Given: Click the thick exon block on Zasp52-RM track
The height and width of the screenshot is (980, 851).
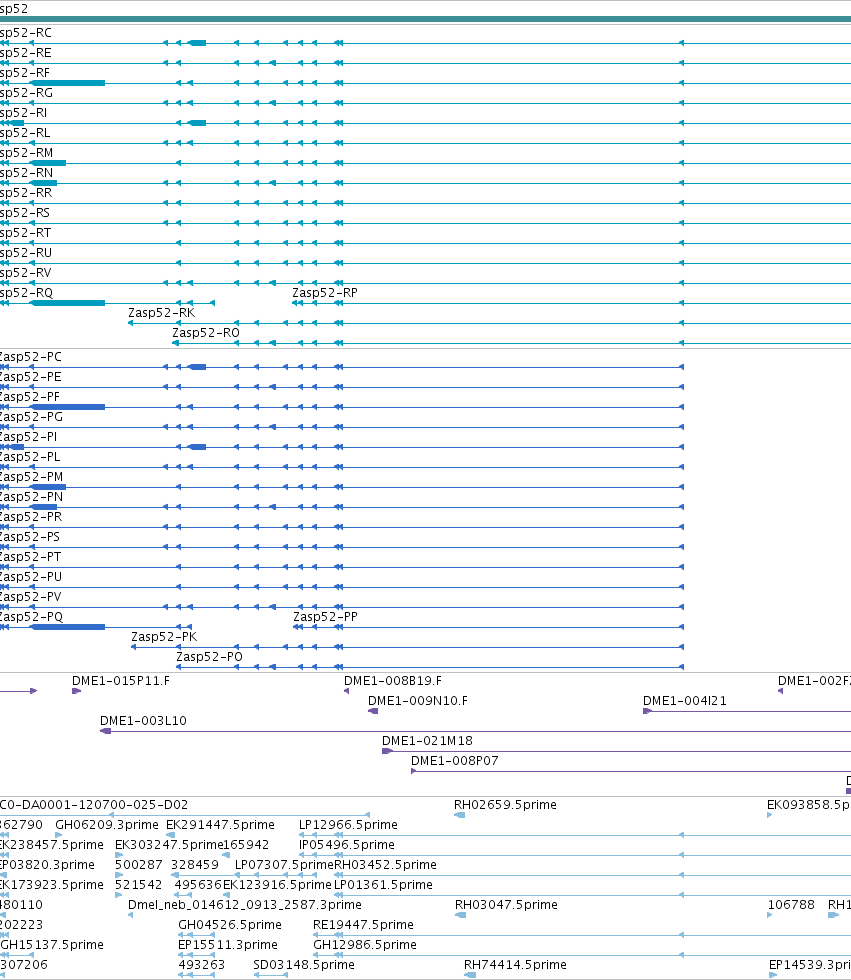Looking at the screenshot, I should 48,163.
